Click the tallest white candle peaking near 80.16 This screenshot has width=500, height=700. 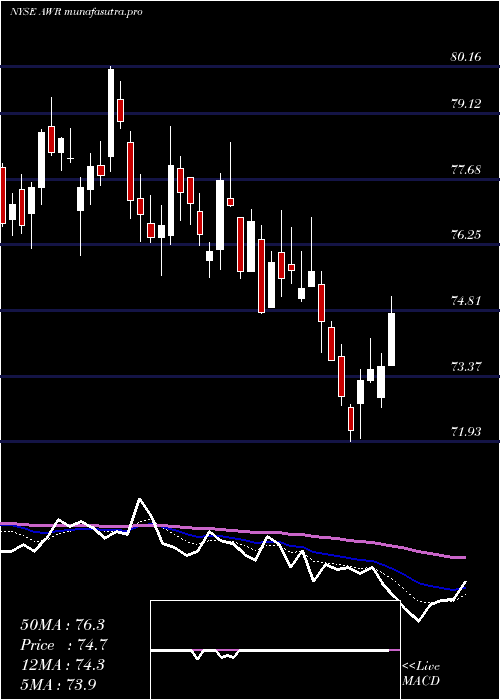(111, 113)
